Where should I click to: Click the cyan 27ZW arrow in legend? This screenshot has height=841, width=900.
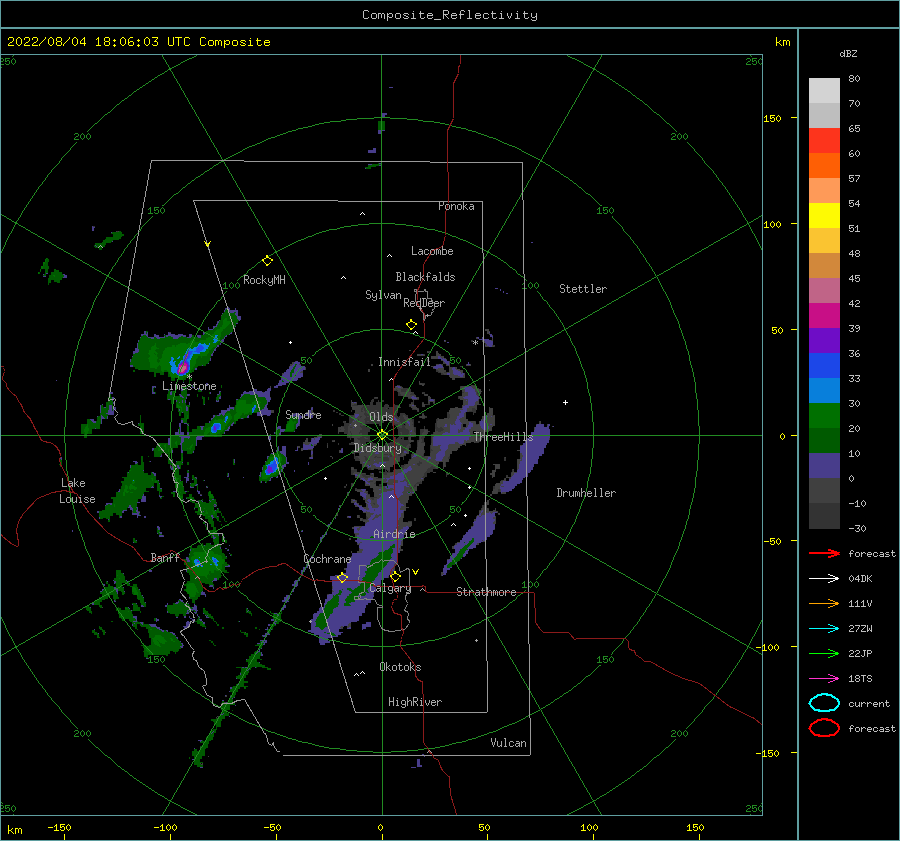click(x=824, y=629)
